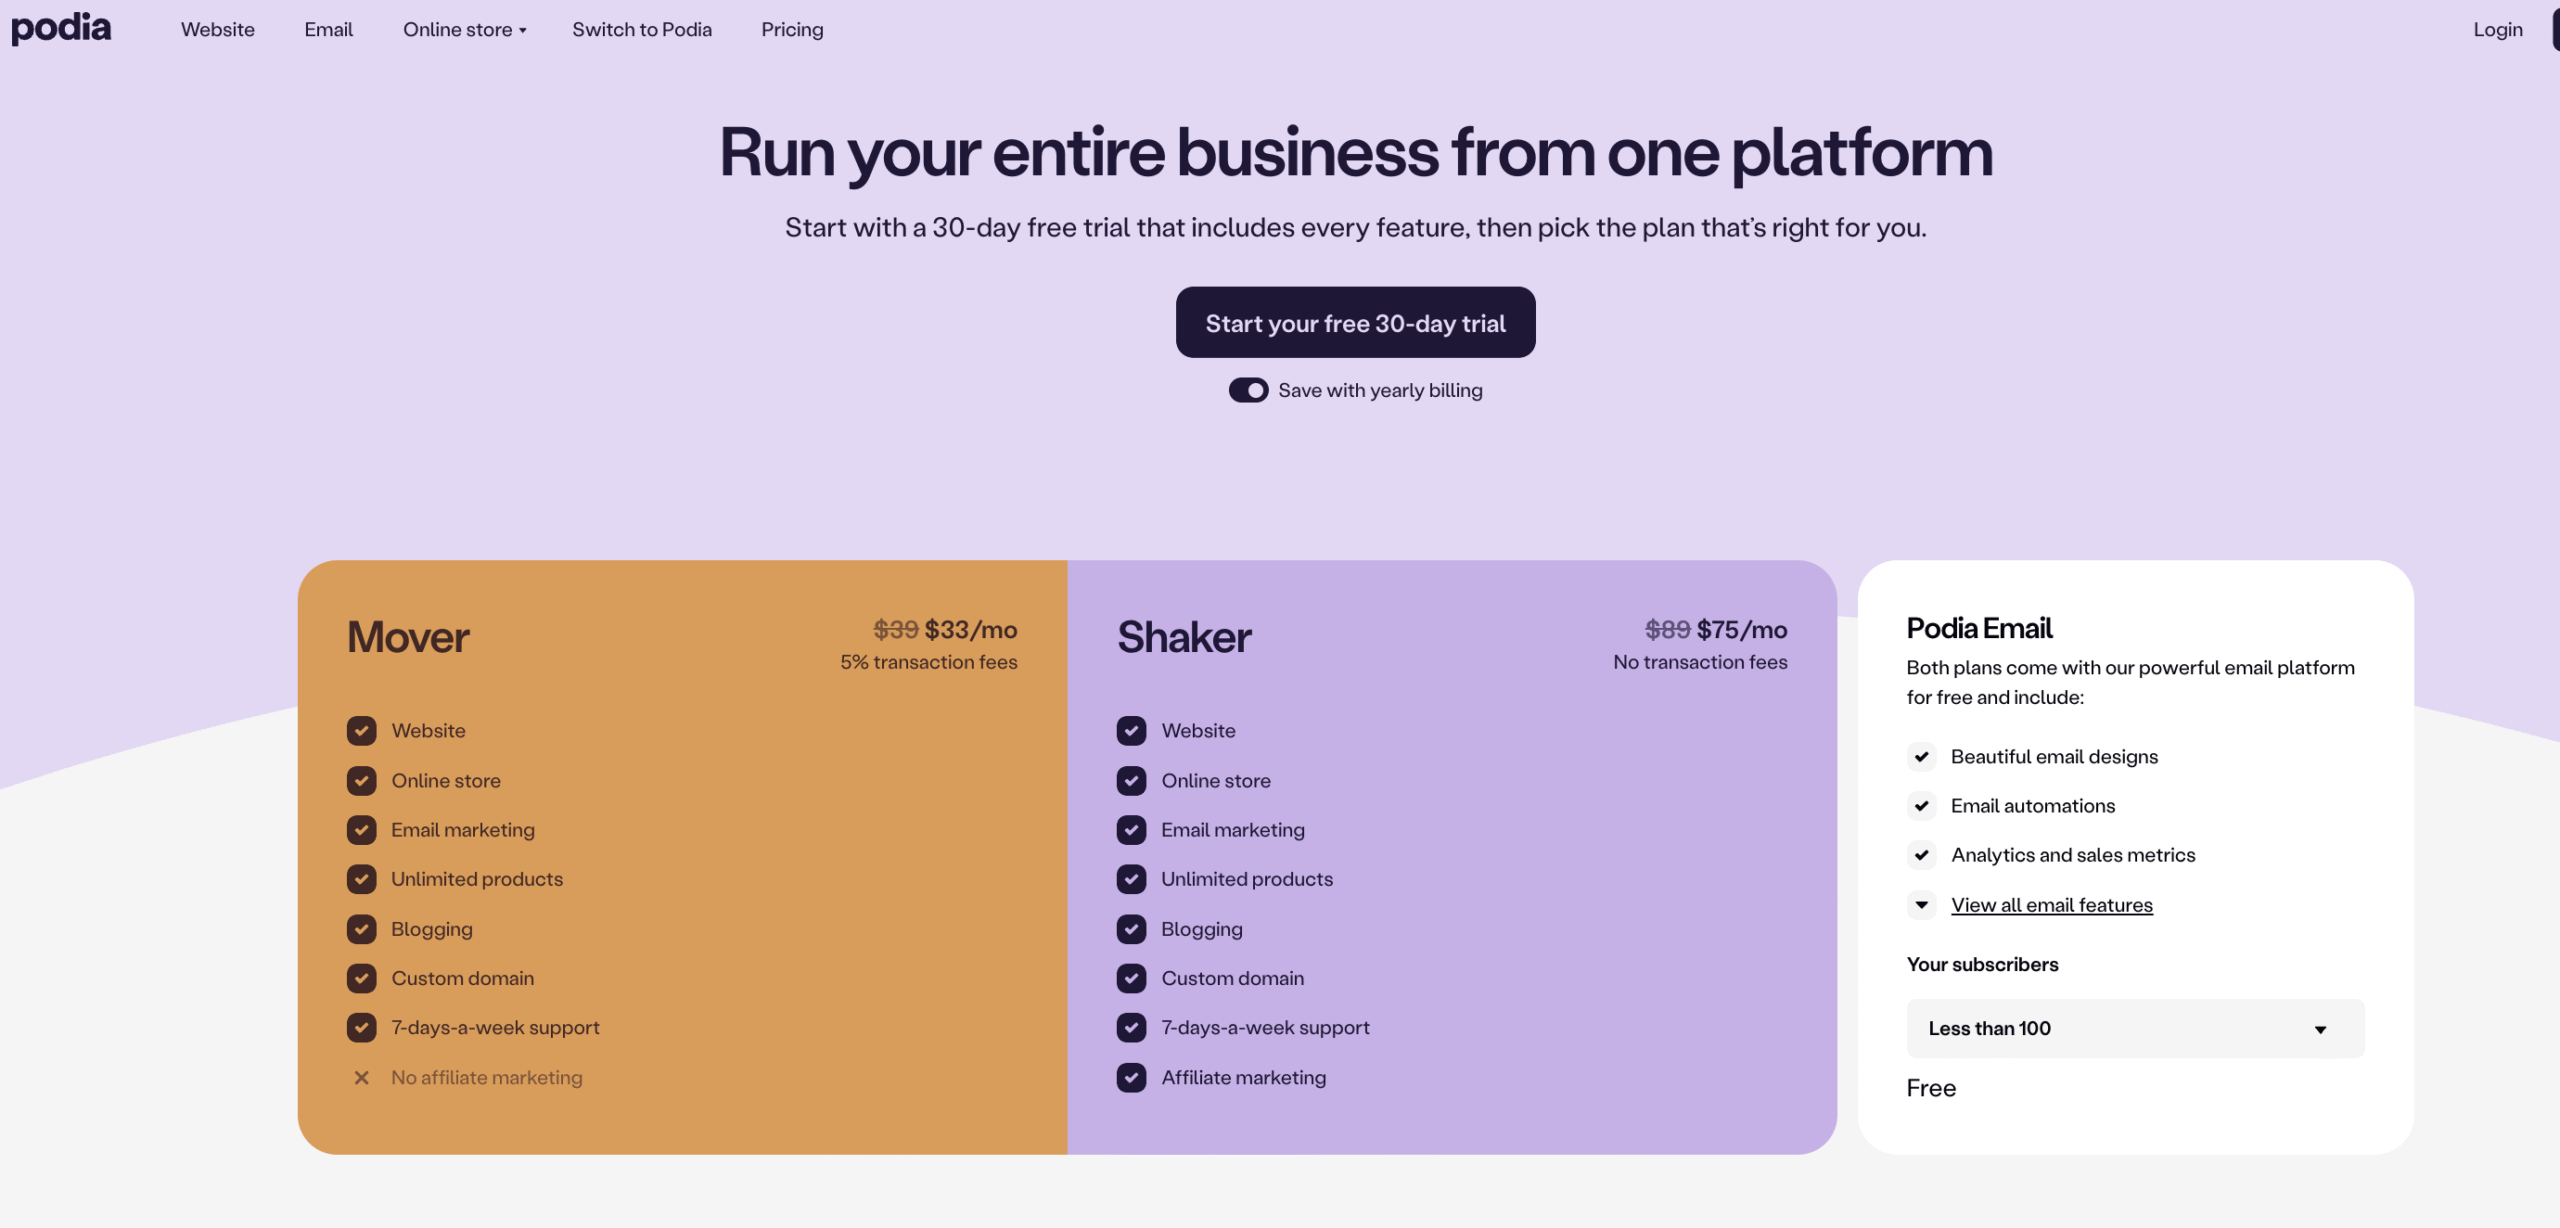
Task: Go to the Website nav item
Action: coord(218,30)
